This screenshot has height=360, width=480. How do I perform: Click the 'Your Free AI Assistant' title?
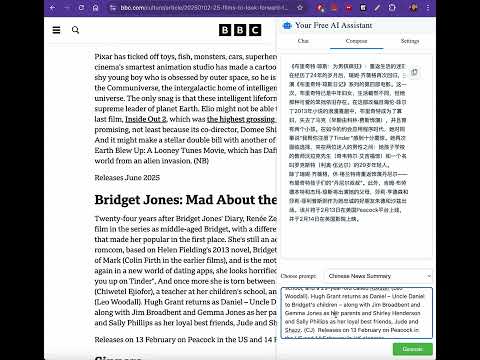pyautogui.click(x=334, y=25)
